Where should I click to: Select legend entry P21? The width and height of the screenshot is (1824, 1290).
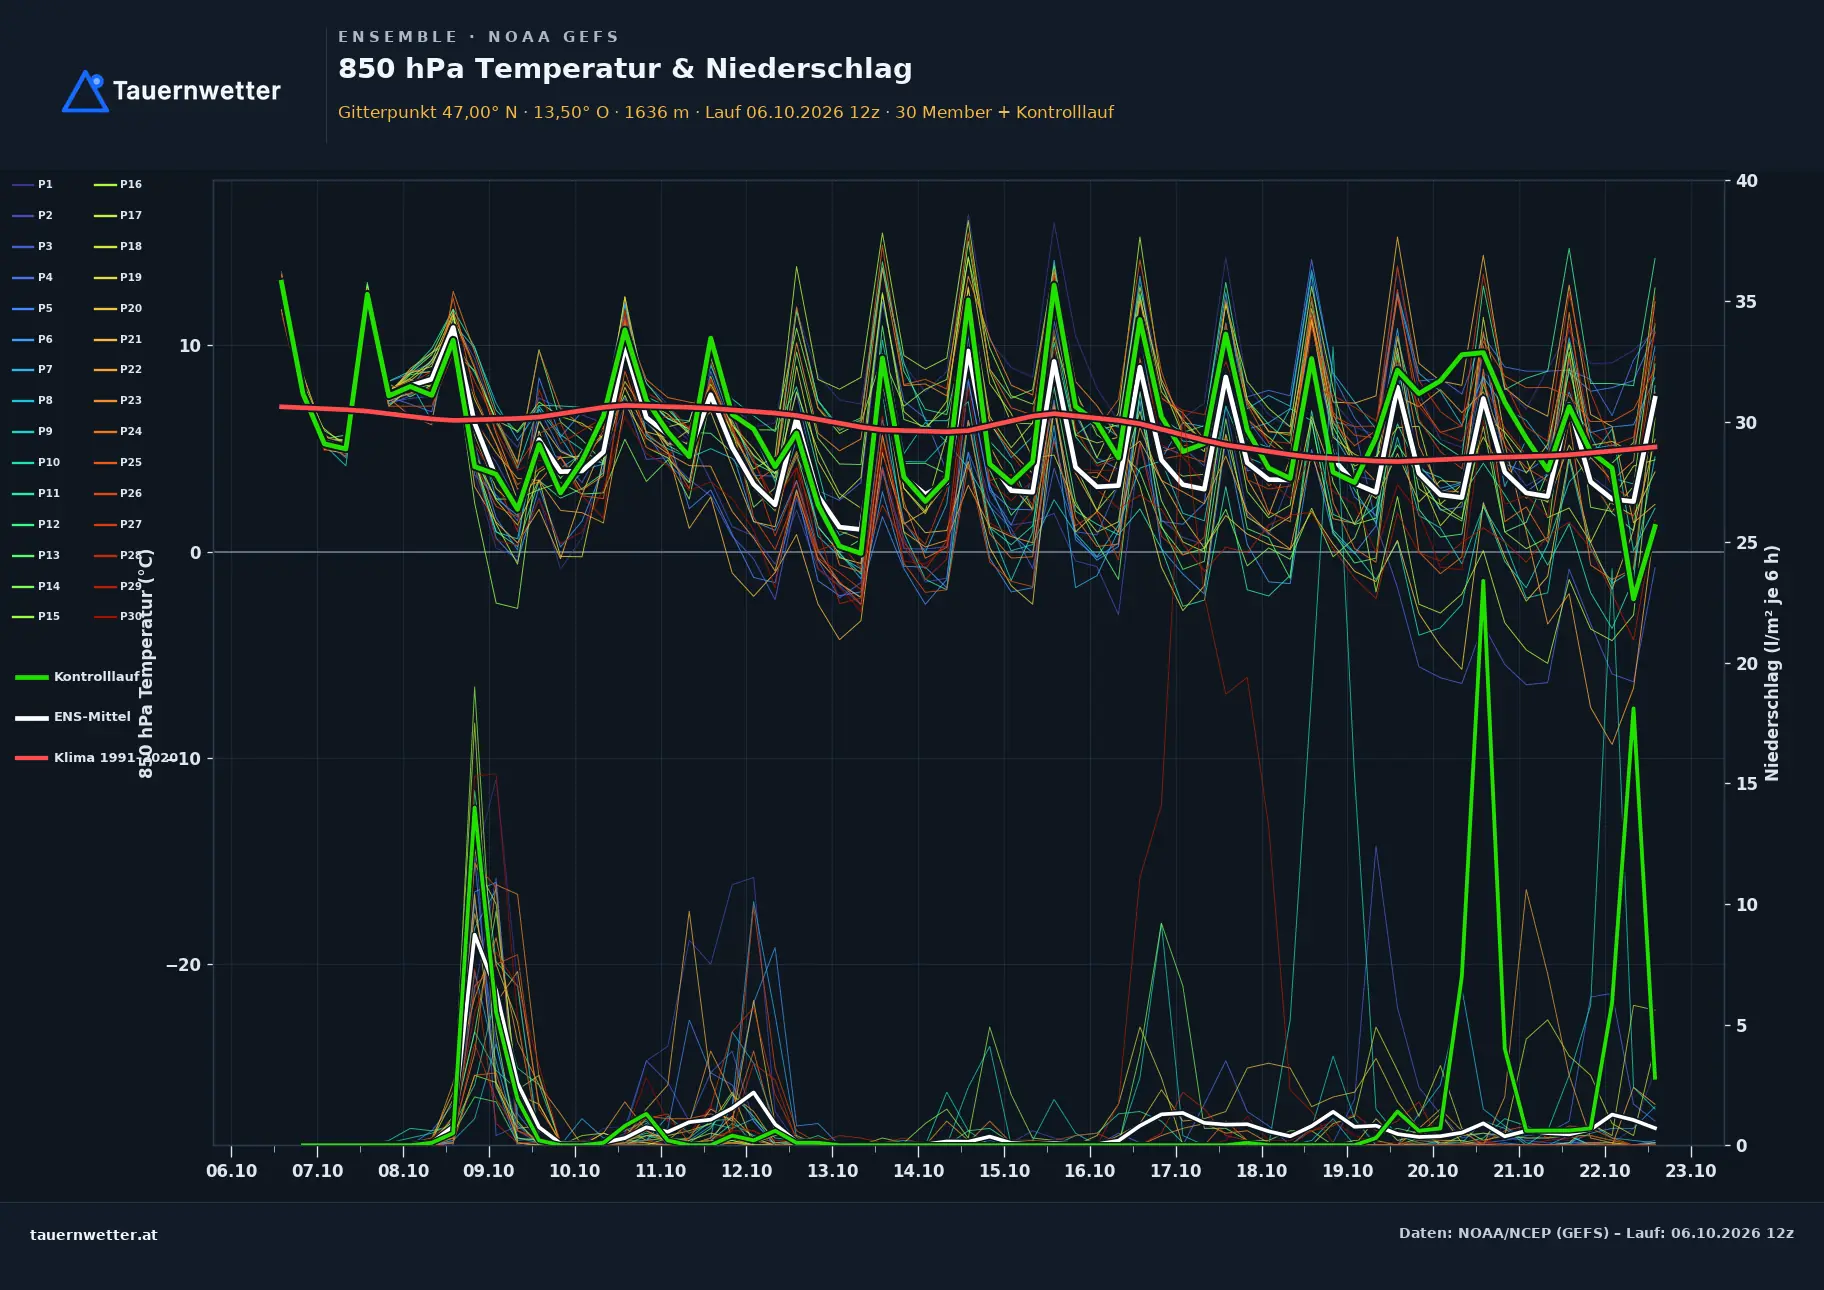(118, 340)
